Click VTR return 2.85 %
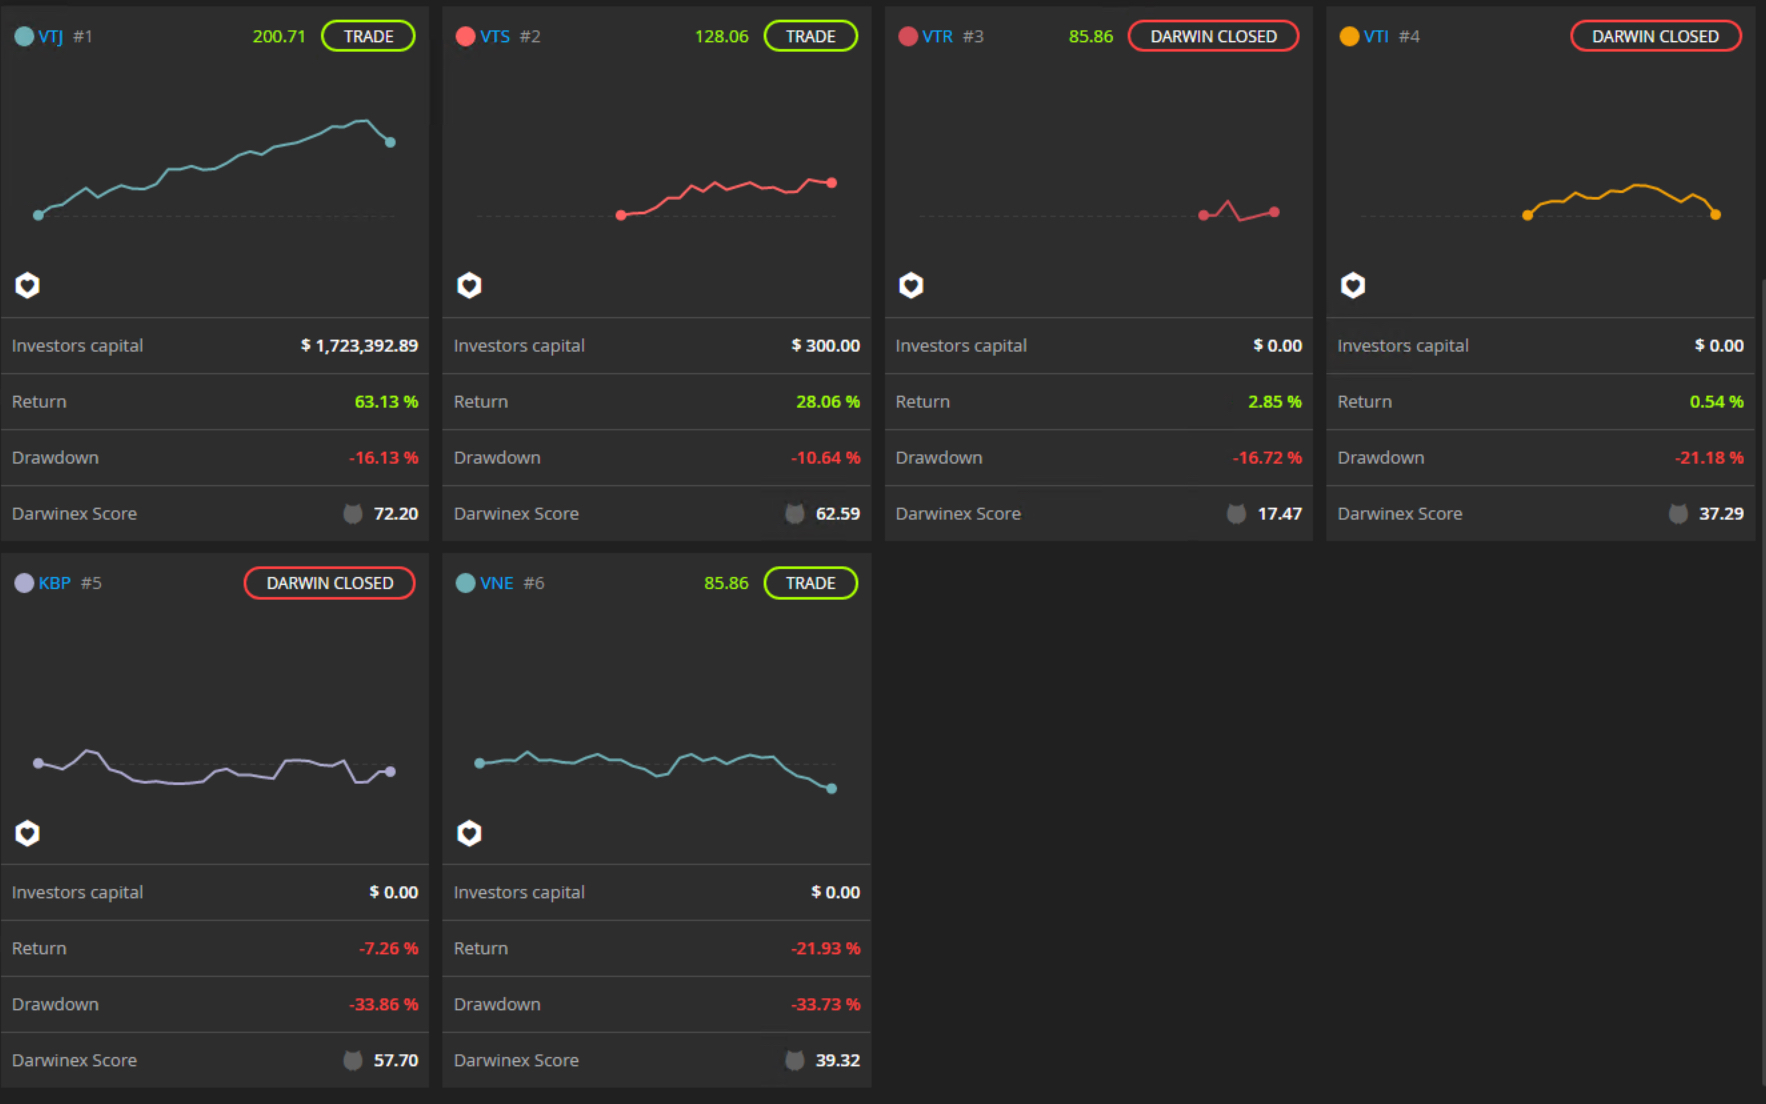 point(1275,402)
